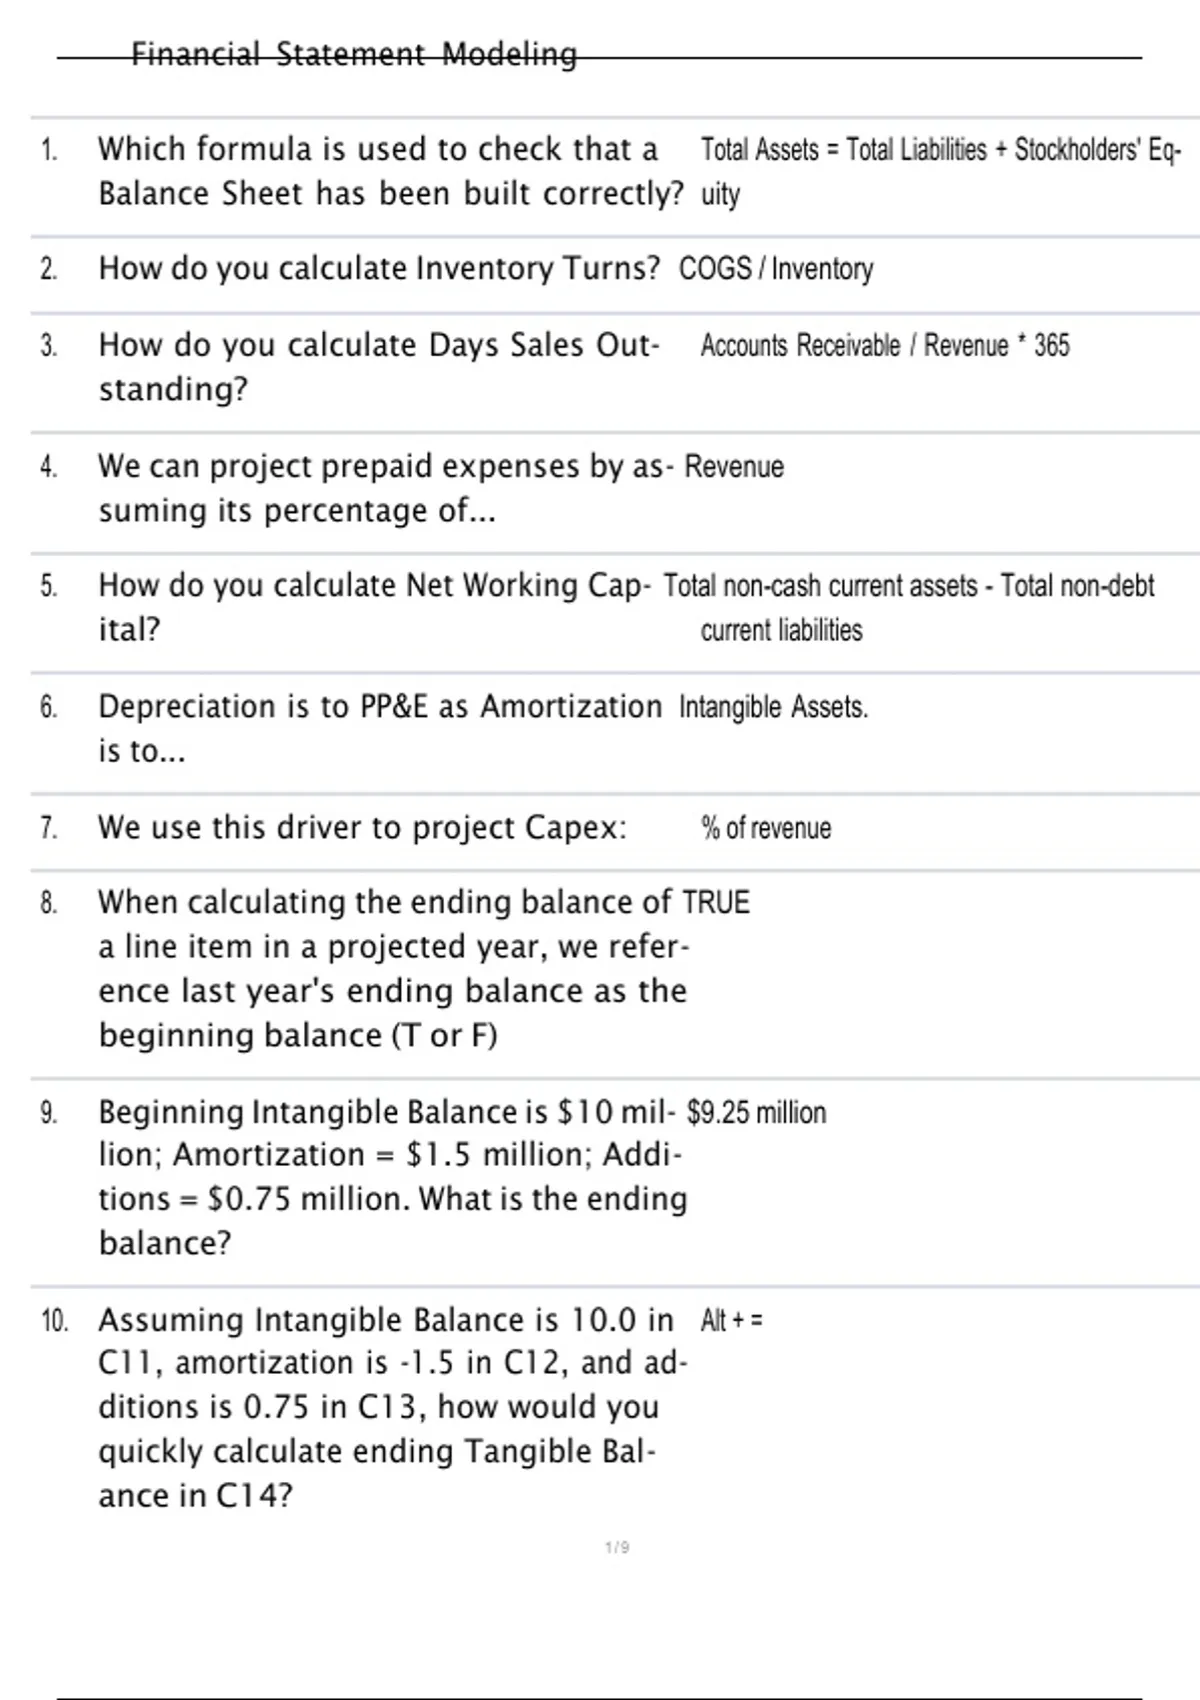Select the "$9.25 million" answer

point(756,1113)
